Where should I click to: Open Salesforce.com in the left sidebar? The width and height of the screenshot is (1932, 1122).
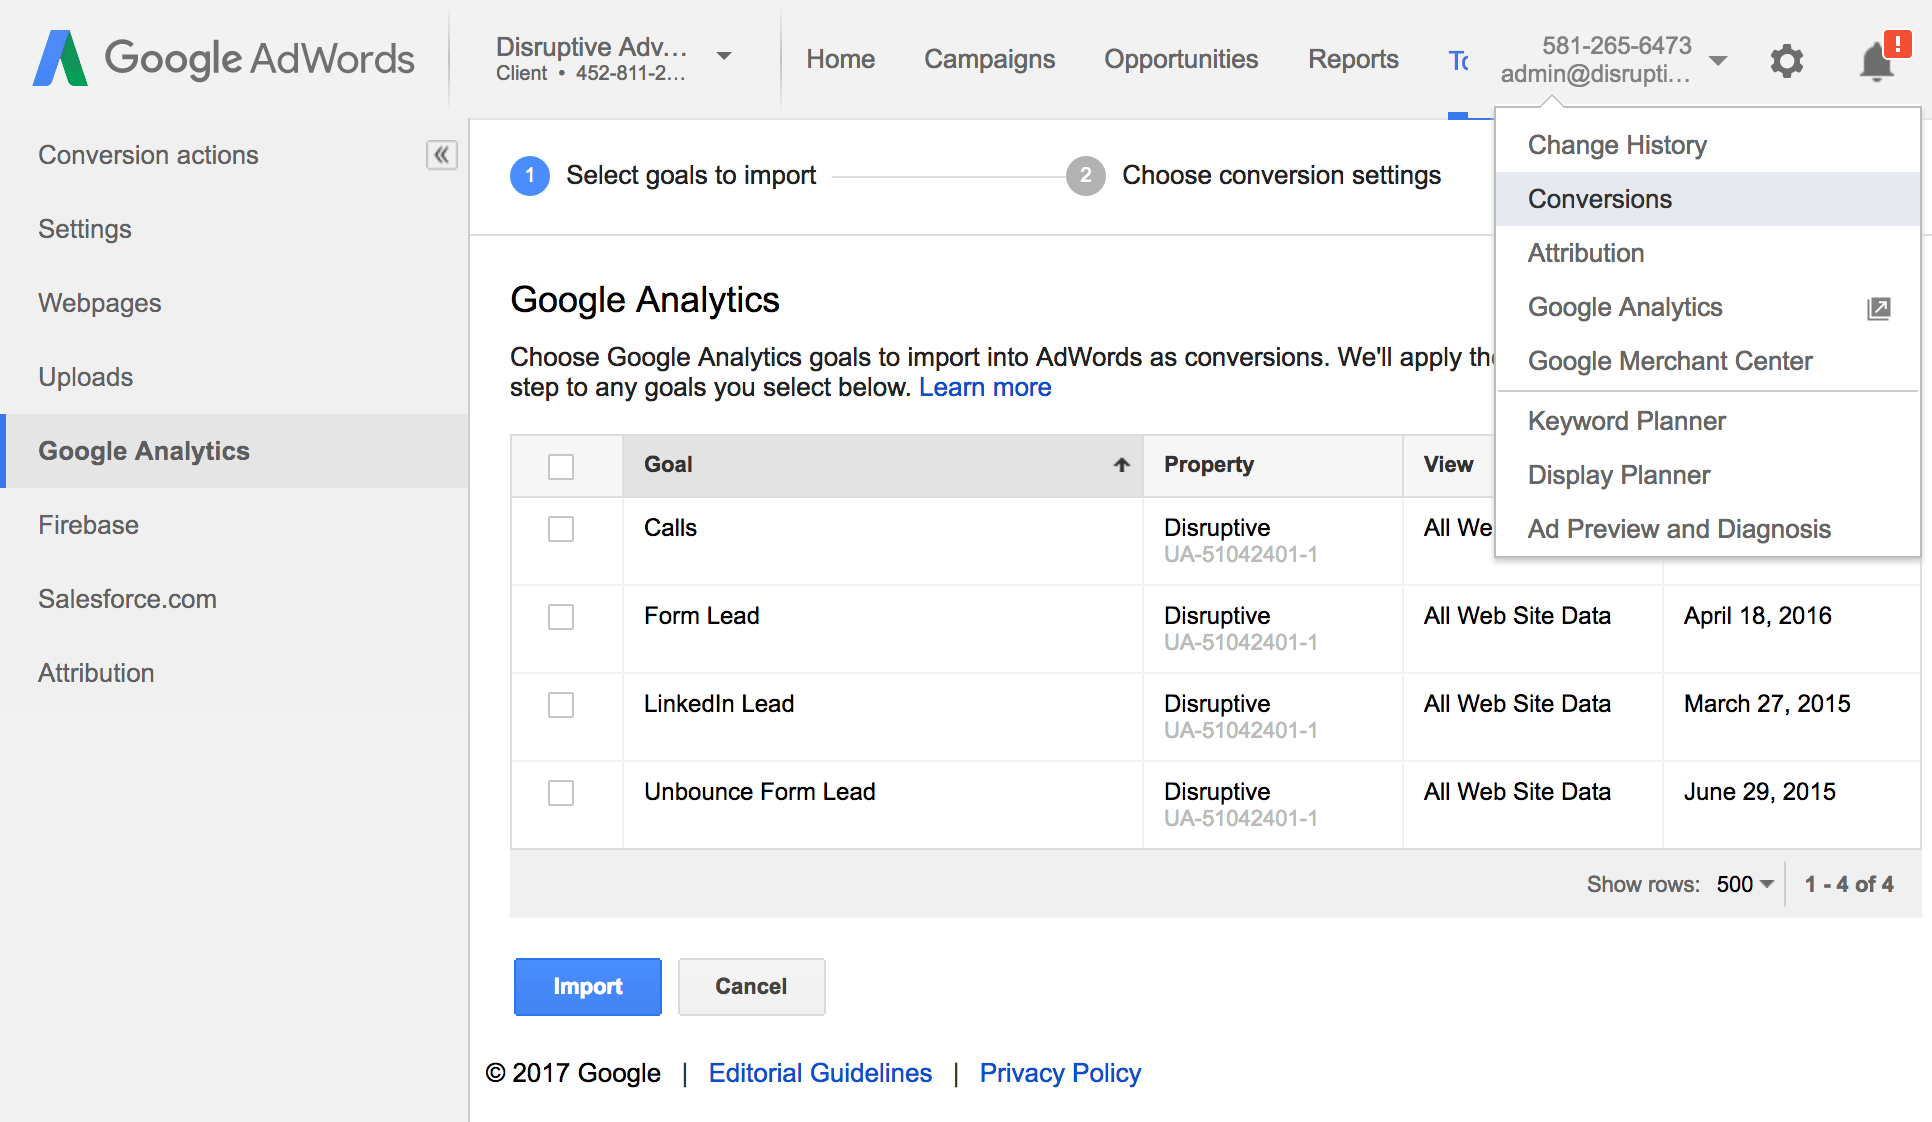pos(234,599)
